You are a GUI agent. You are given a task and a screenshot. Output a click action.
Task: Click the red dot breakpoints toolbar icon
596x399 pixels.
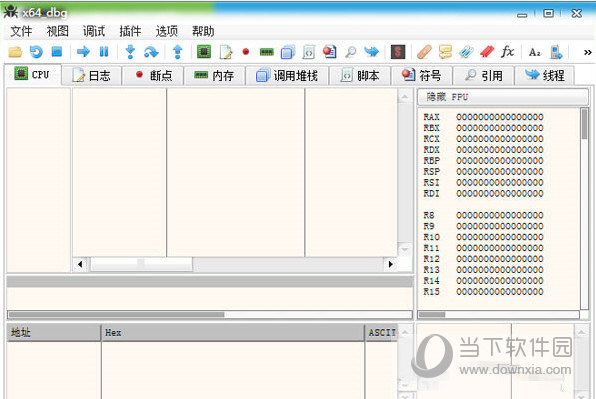coord(246,51)
